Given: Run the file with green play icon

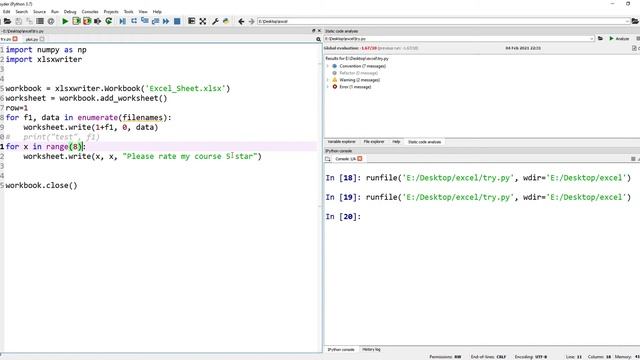Looking at the screenshot, I should pyautogui.click(x=65, y=21).
